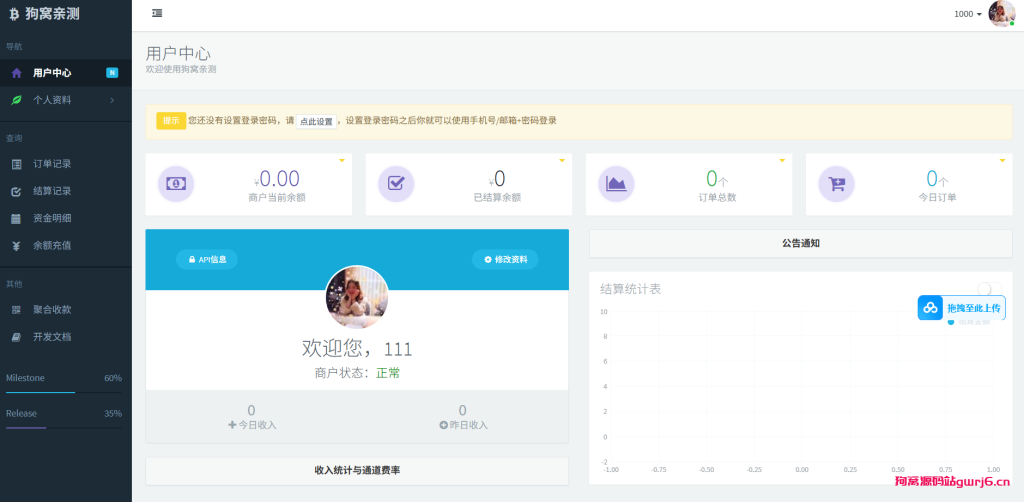Click the blue N badge on 用户中心
This screenshot has height=502, width=1024.
pos(112,73)
